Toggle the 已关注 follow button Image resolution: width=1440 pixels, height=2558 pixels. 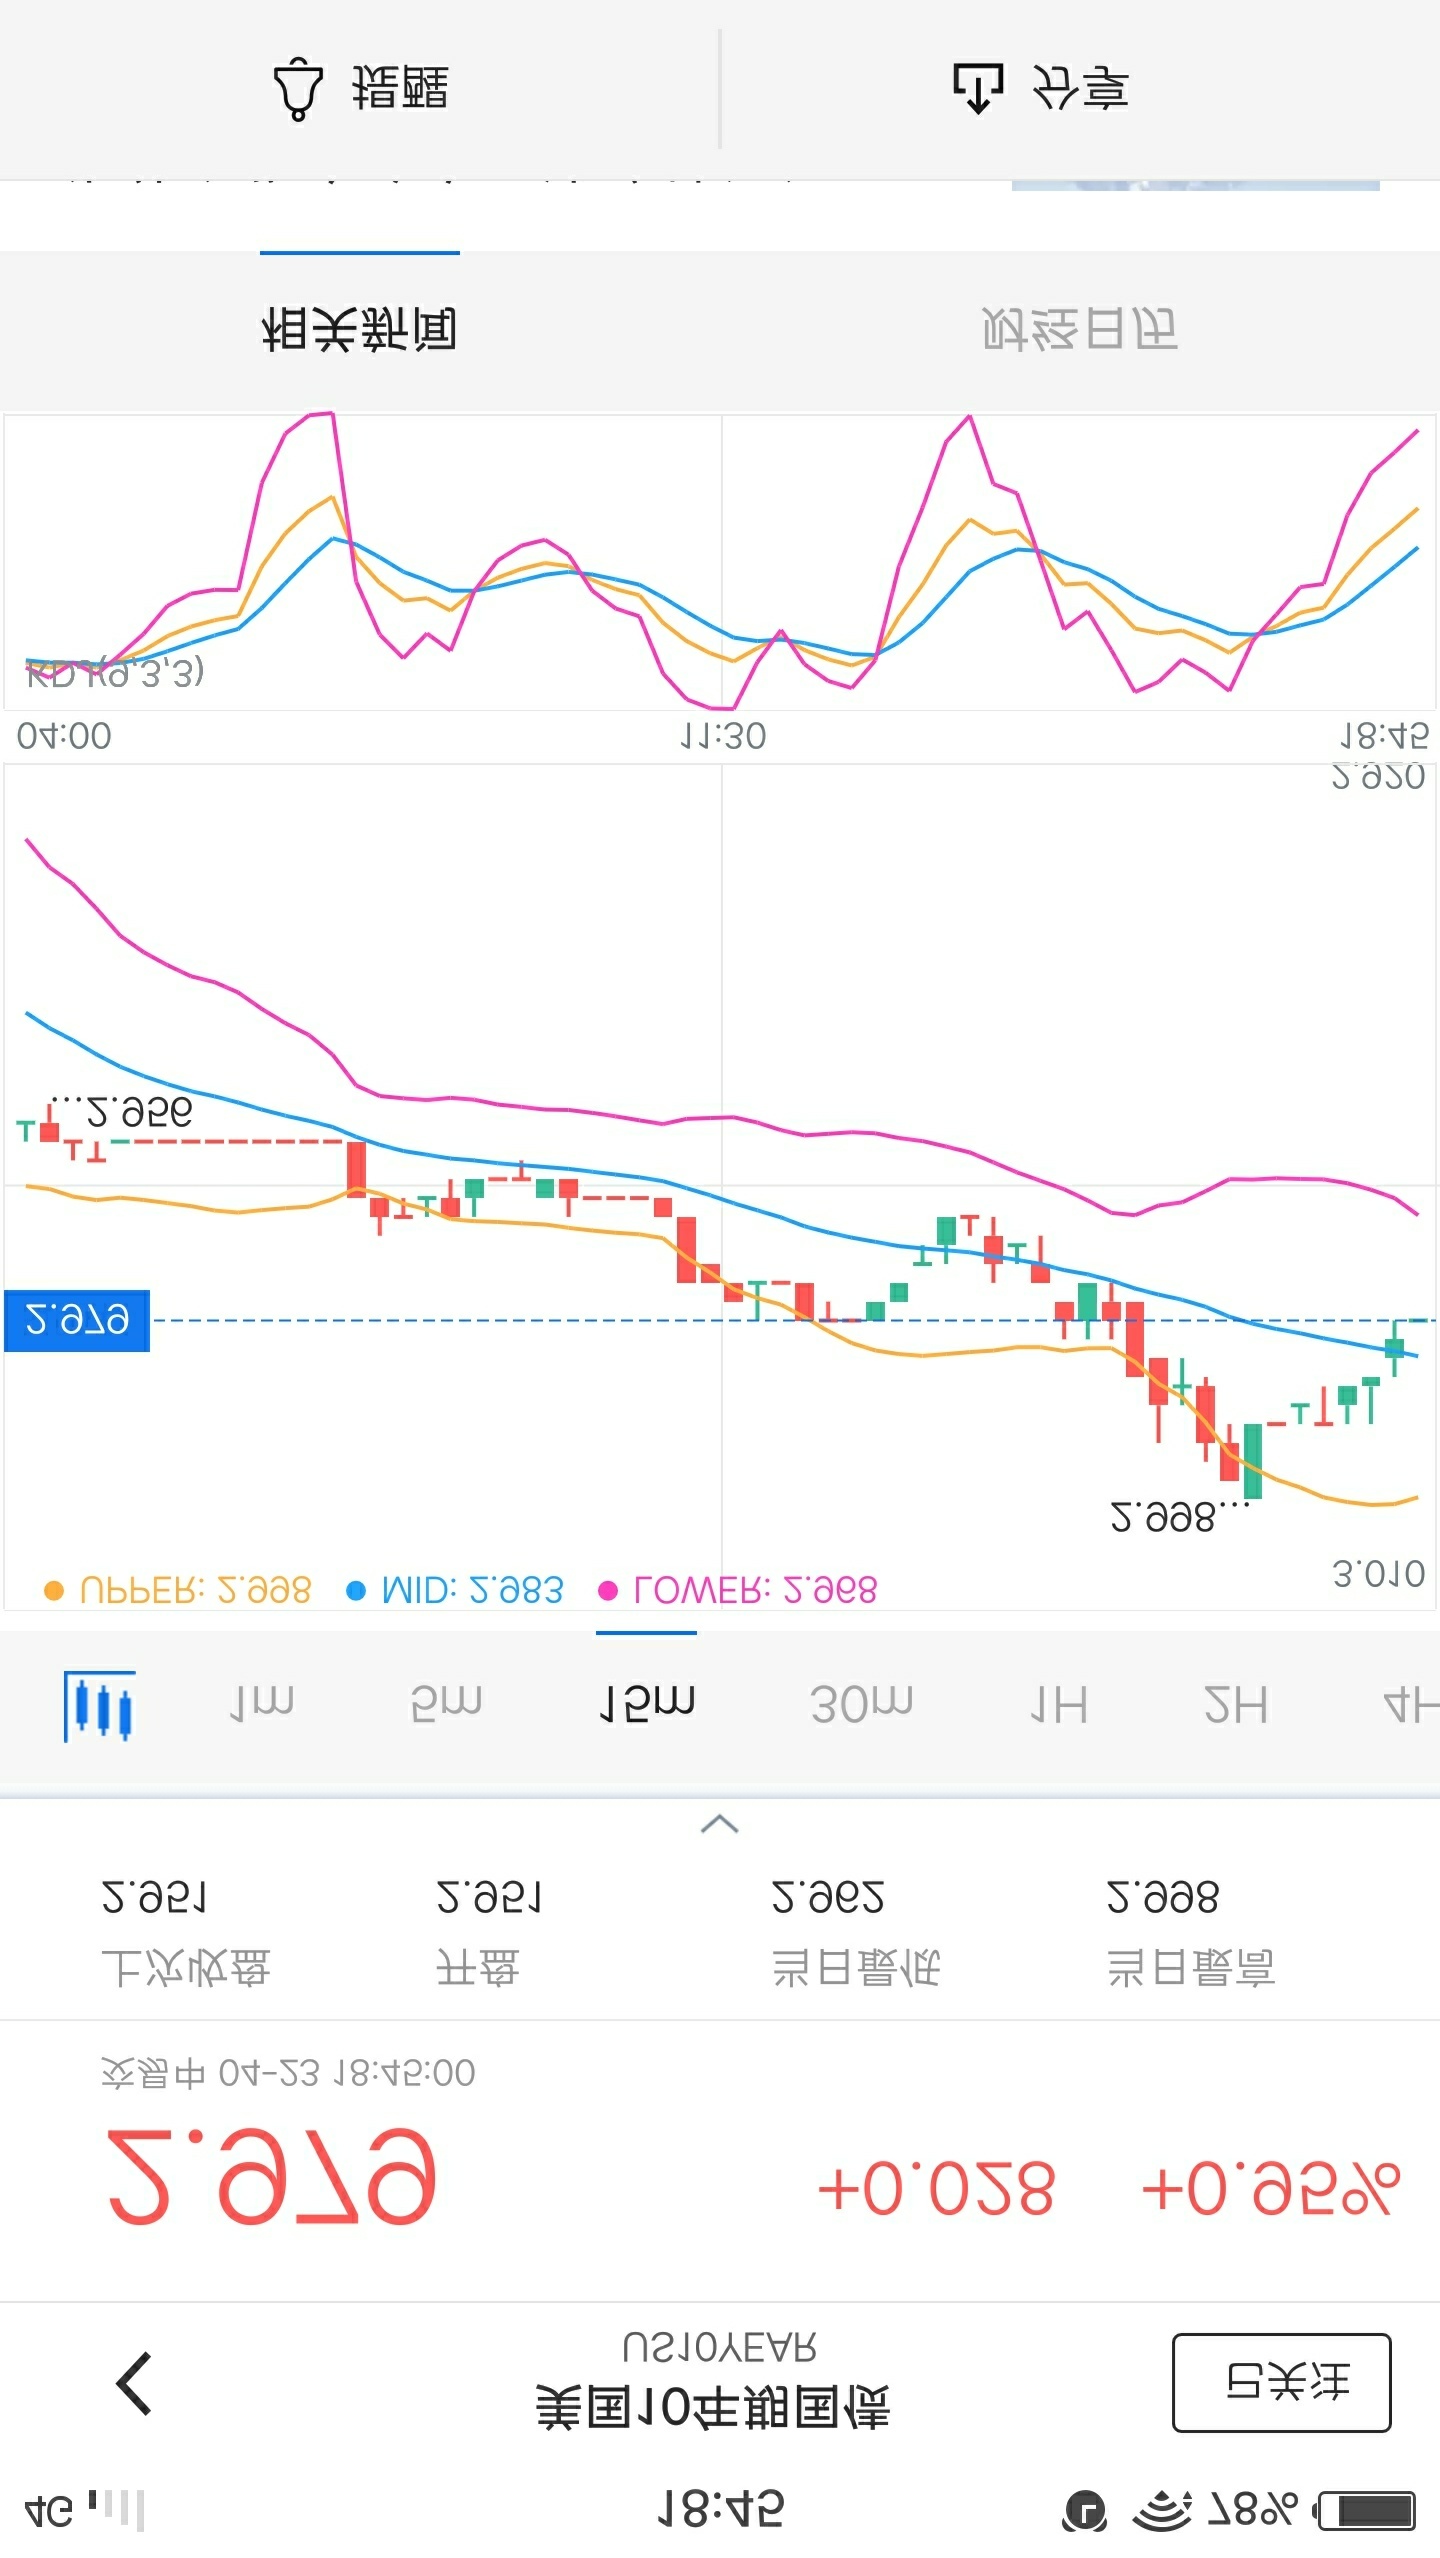click(x=1281, y=2383)
